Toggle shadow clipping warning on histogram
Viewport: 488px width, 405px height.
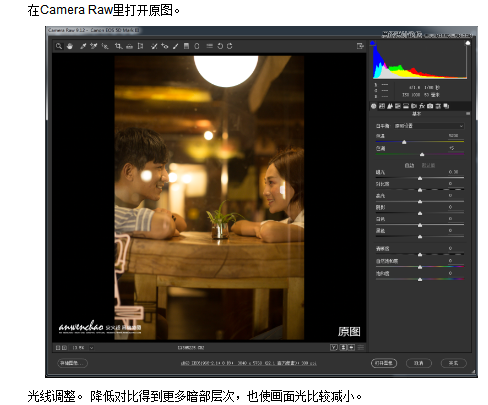point(373,43)
